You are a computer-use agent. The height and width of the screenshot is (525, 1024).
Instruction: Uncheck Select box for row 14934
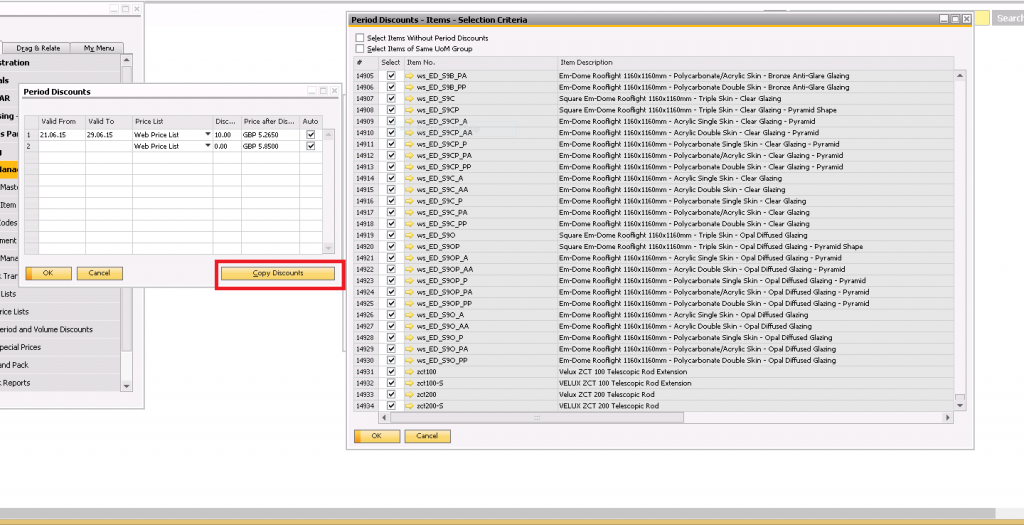391,406
